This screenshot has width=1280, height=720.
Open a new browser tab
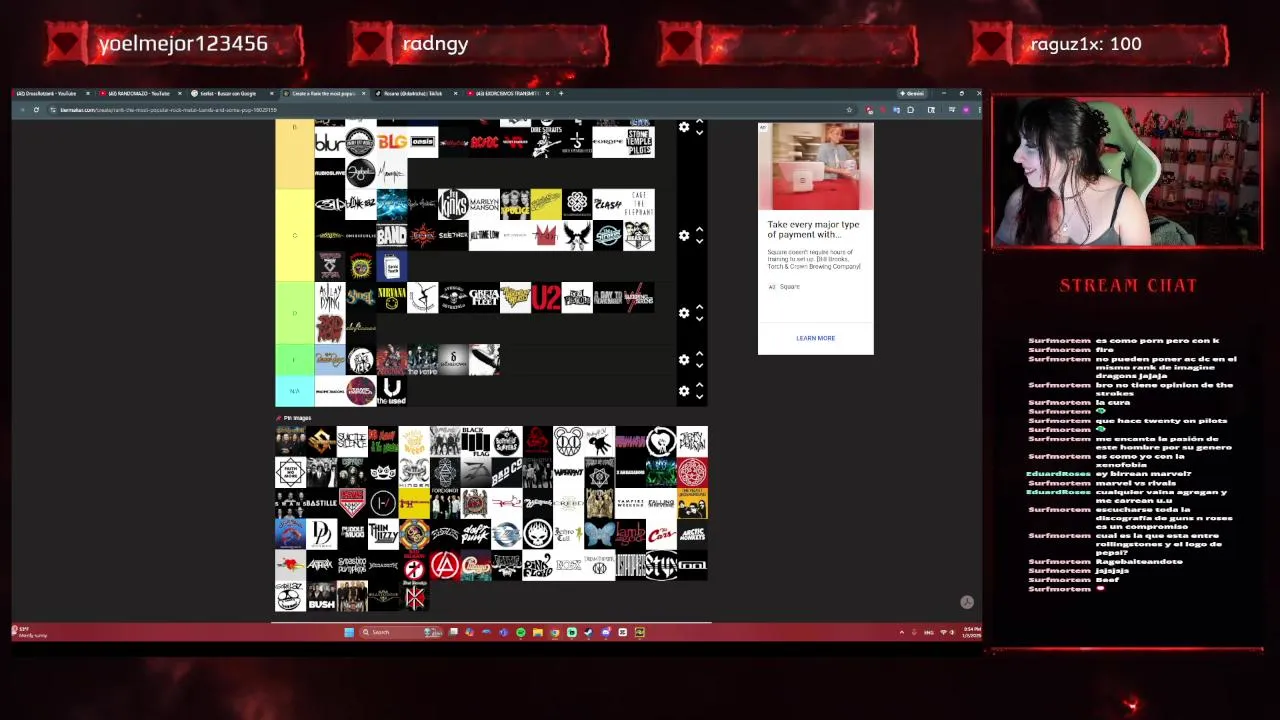click(x=561, y=93)
